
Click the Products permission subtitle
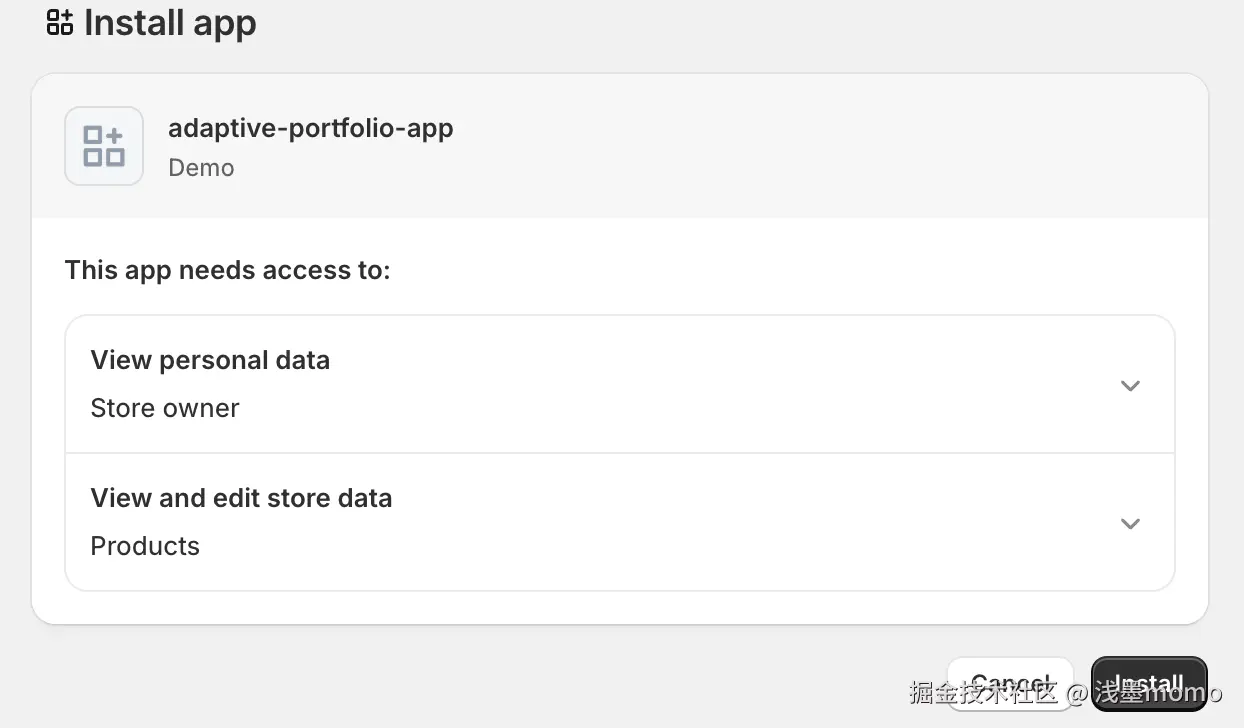pyautogui.click(x=145, y=546)
